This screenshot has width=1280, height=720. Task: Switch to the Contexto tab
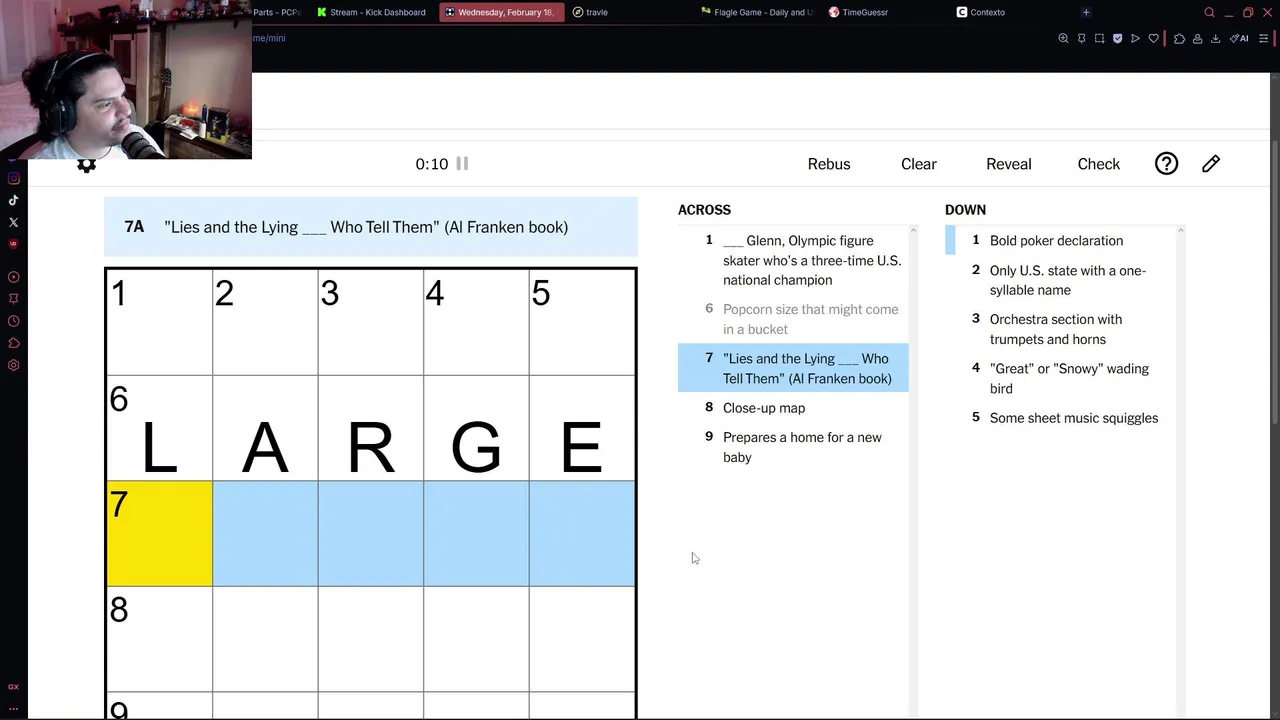981,12
